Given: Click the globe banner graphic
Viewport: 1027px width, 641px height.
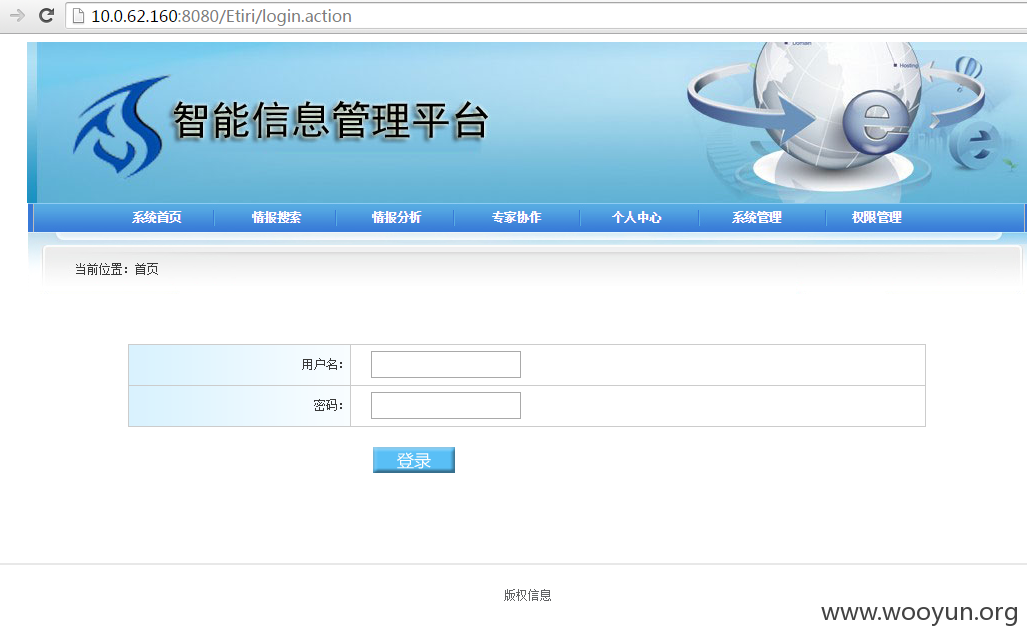Looking at the screenshot, I should [836, 118].
